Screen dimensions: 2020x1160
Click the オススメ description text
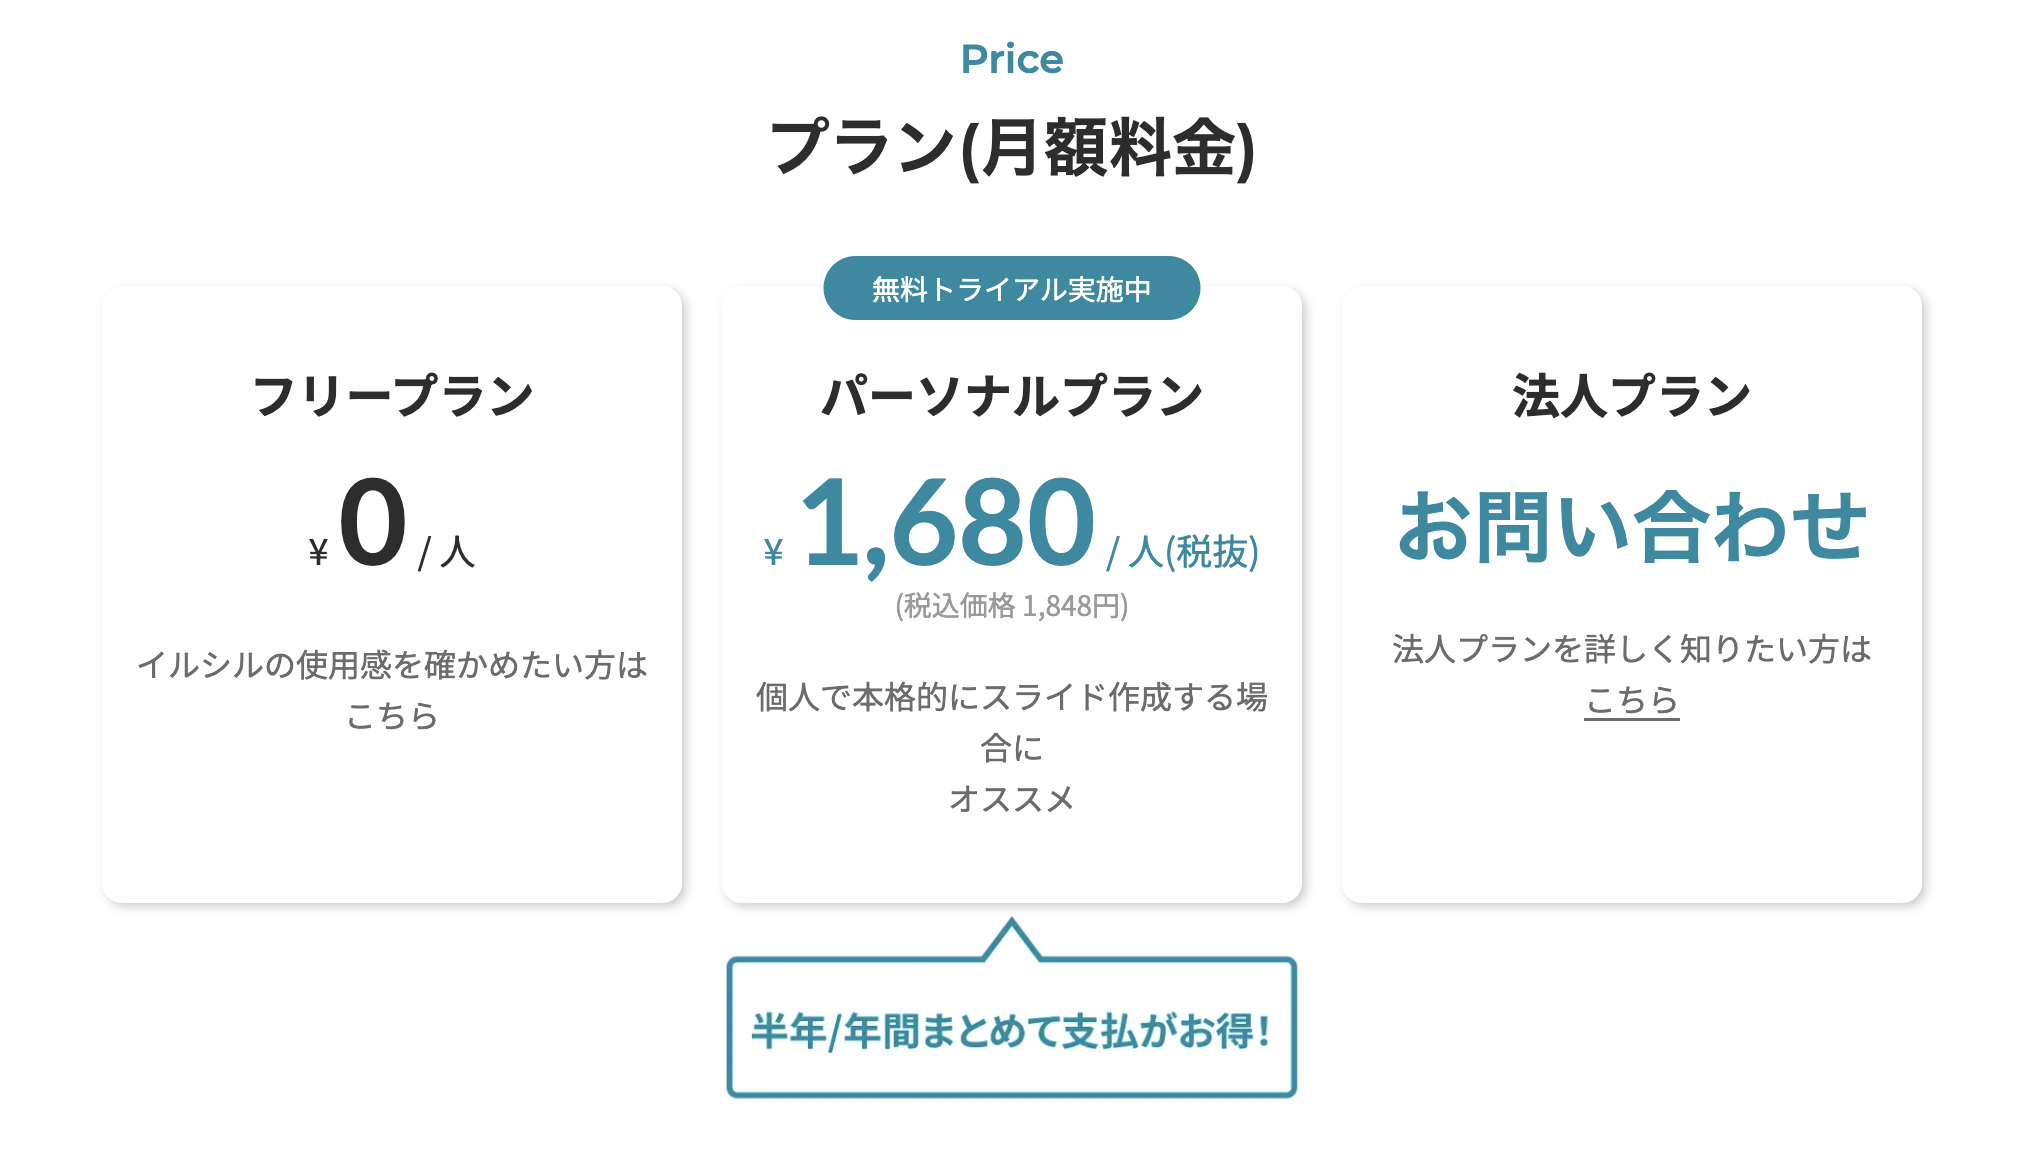pyautogui.click(x=1010, y=795)
